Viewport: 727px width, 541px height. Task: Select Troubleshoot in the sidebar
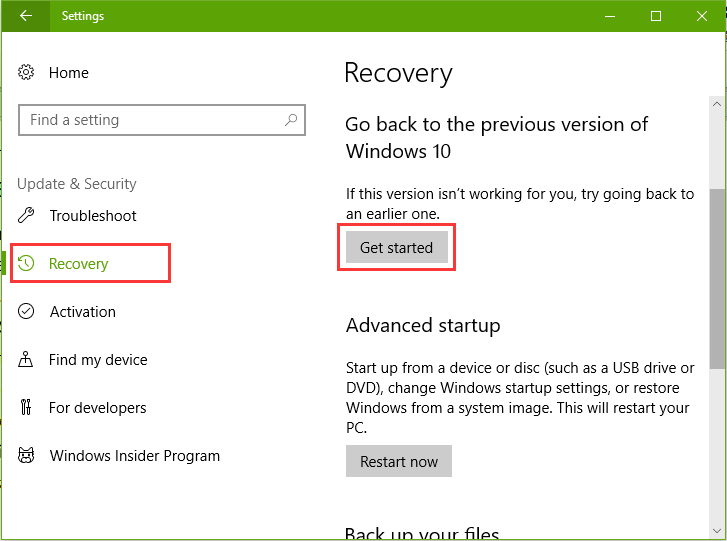coord(93,216)
